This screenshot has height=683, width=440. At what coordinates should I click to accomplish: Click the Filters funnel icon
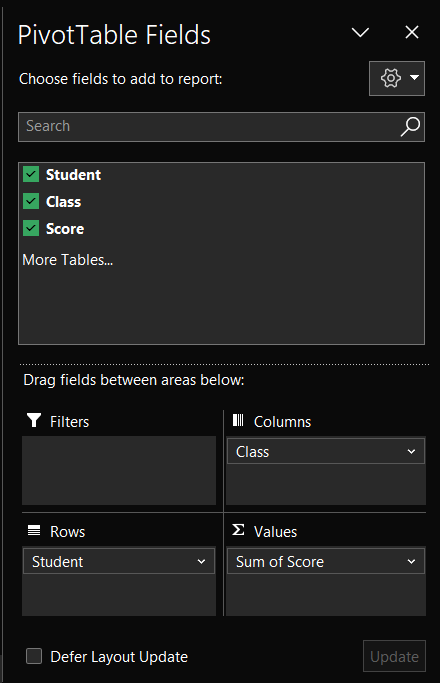click(x=34, y=420)
